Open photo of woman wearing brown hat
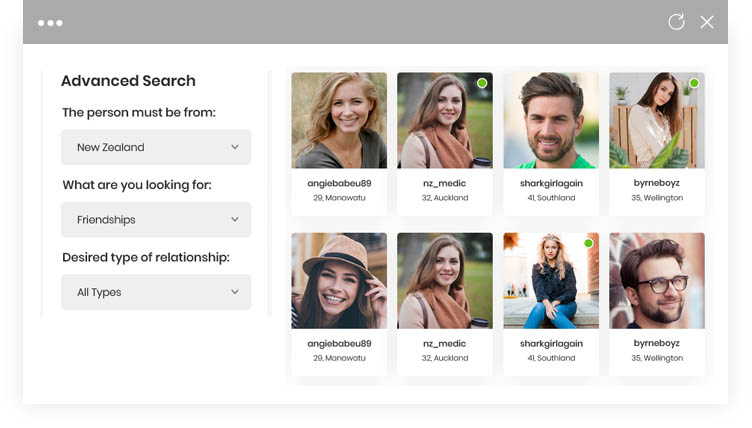752x428 pixels. tap(339, 281)
